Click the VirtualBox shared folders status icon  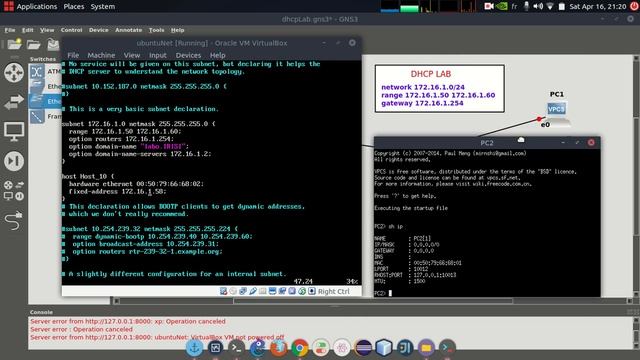coord(262,291)
